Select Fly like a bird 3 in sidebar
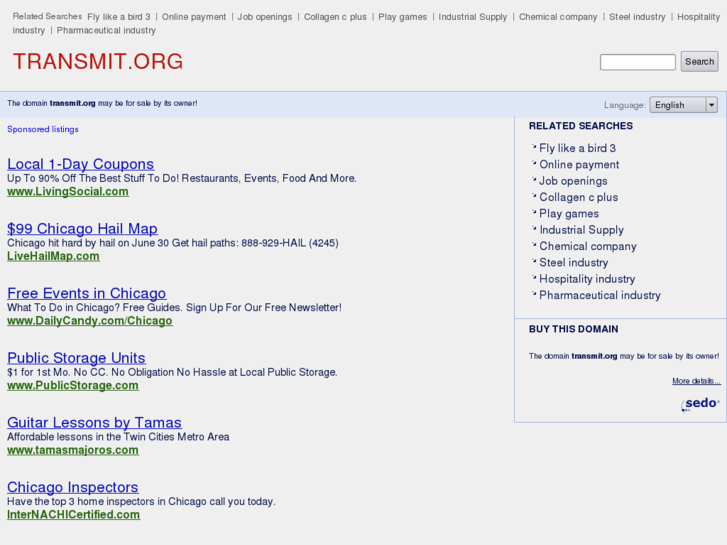The image size is (727, 545). (x=577, y=148)
